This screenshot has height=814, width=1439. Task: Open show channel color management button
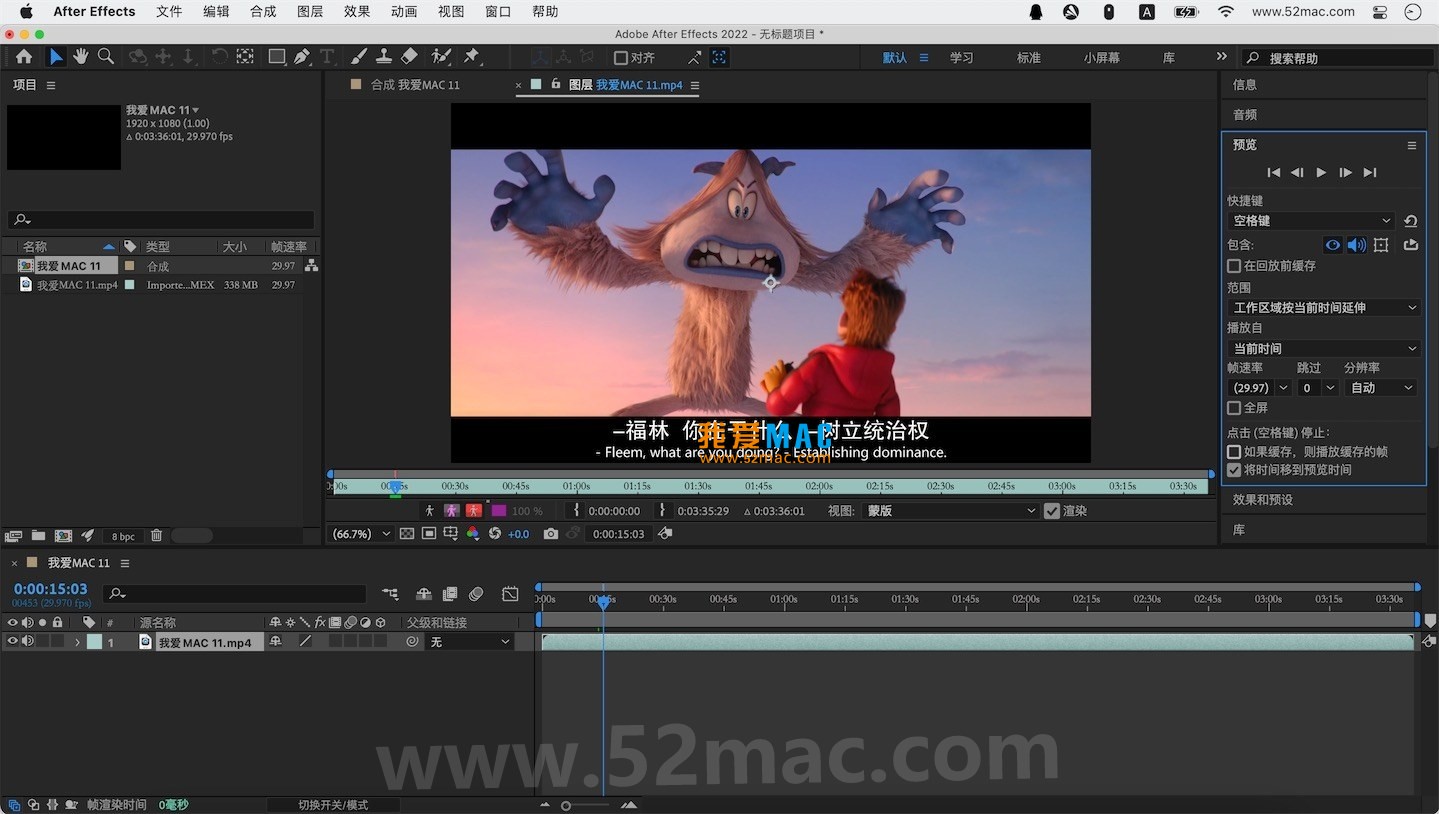coord(473,534)
